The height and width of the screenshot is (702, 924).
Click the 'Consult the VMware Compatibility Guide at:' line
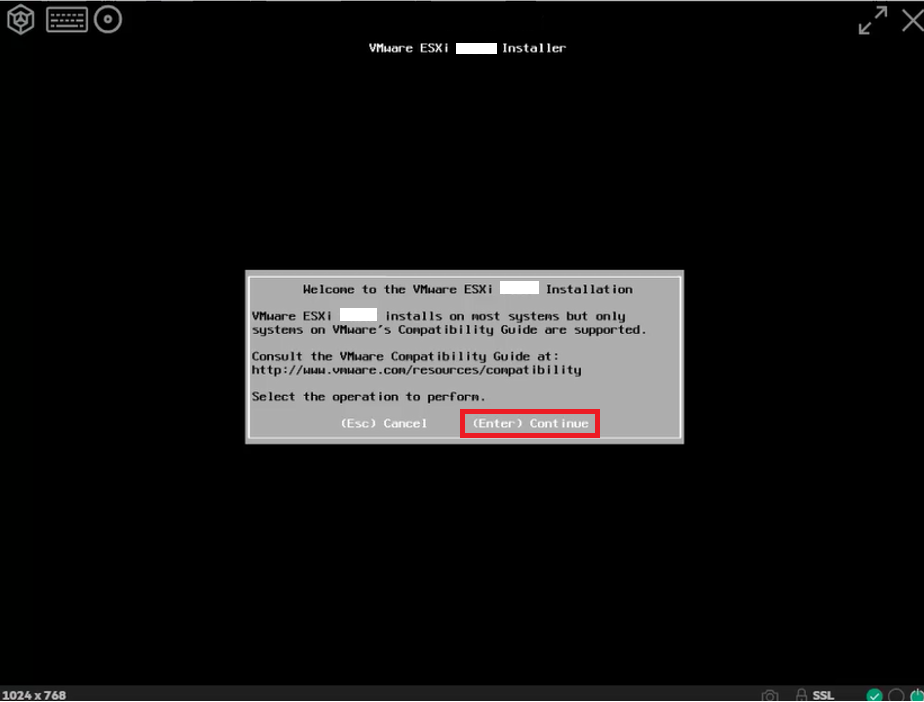tap(405, 356)
